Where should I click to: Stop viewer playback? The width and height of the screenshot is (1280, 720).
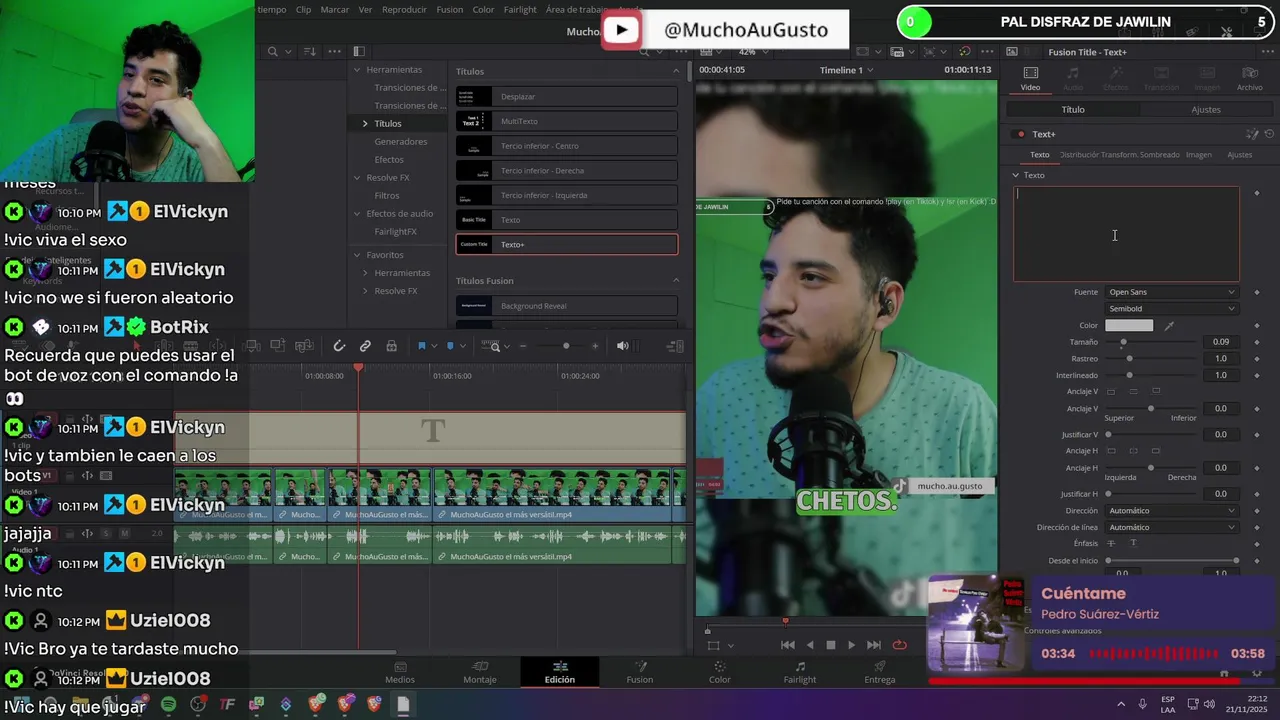(x=830, y=645)
